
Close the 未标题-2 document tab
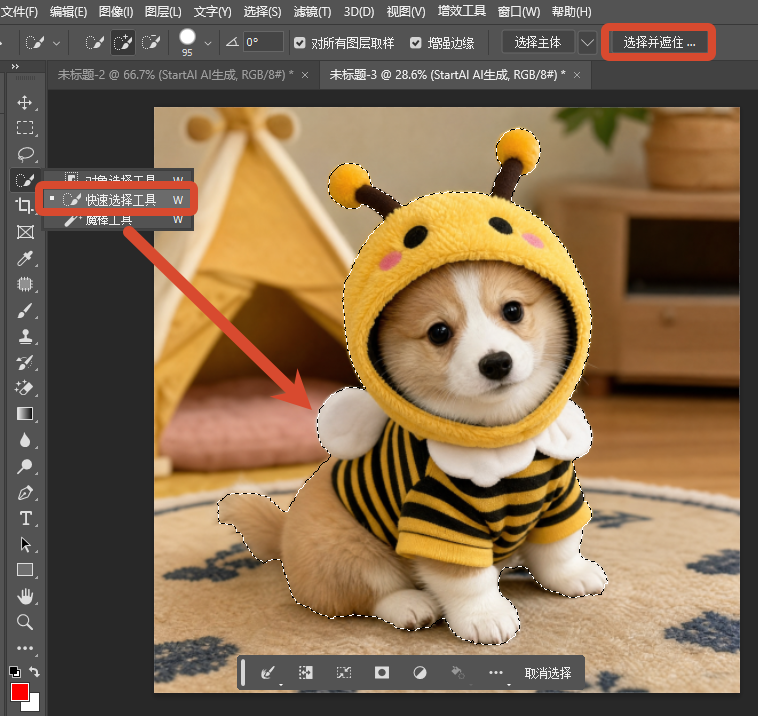pyautogui.click(x=305, y=75)
